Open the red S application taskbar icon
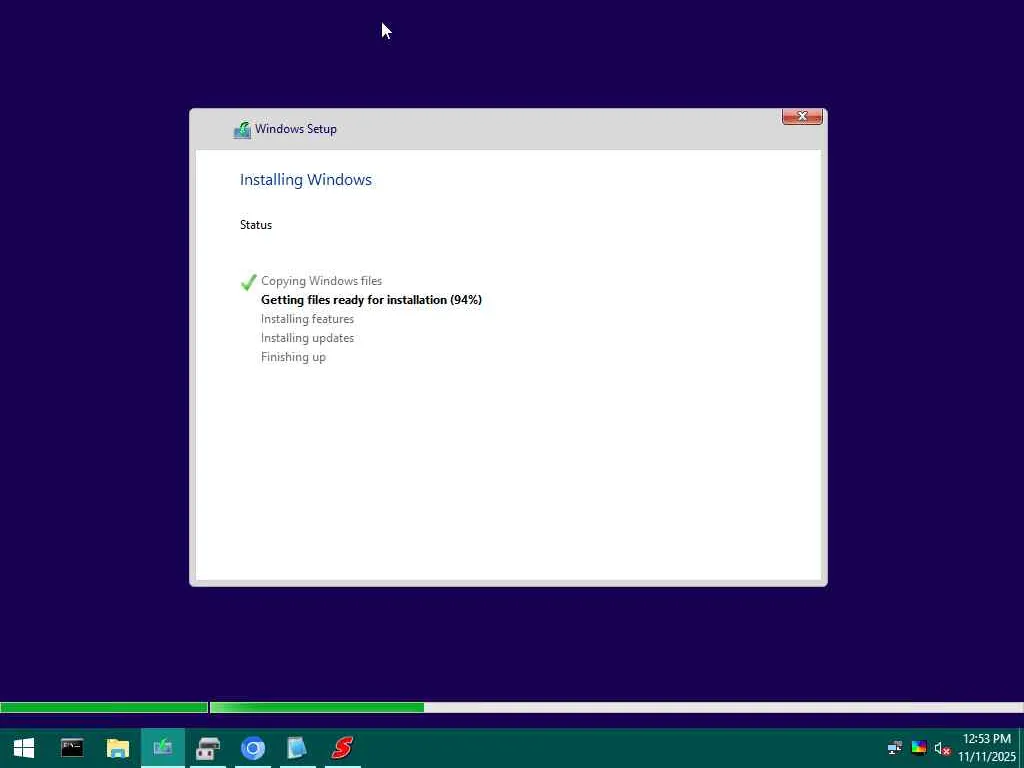Viewport: 1024px width, 768px height. [x=342, y=748]
